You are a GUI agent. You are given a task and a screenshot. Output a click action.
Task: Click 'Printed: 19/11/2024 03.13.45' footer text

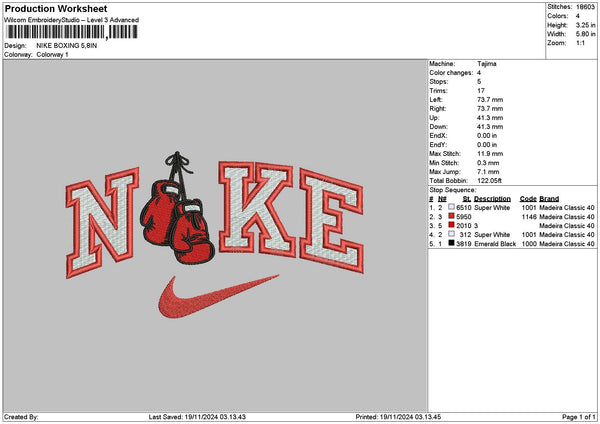click(x=398, y=417)
